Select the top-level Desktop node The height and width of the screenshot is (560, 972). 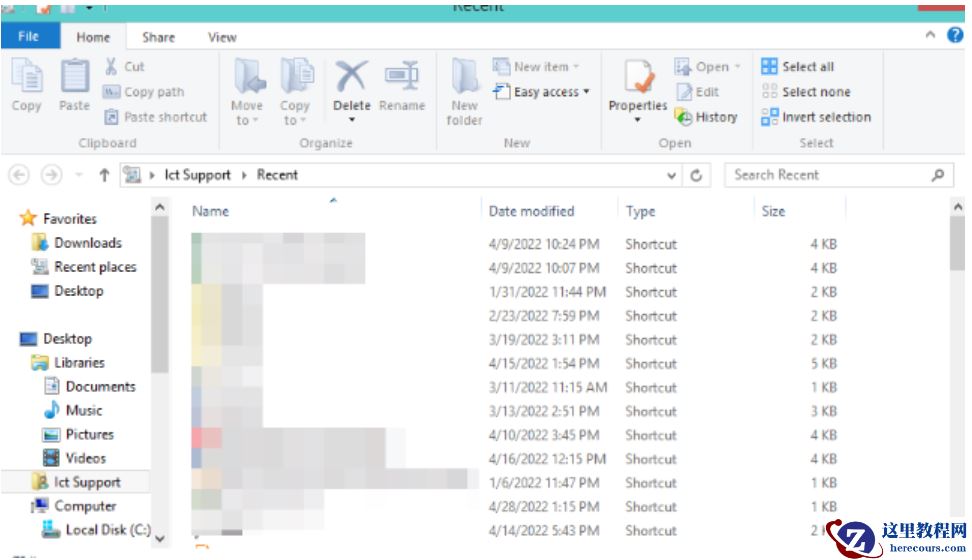[x=56, y=339]
